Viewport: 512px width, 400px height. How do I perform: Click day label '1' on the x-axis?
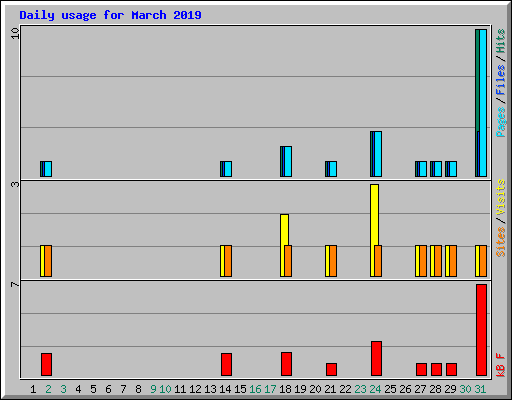(33, 389)
